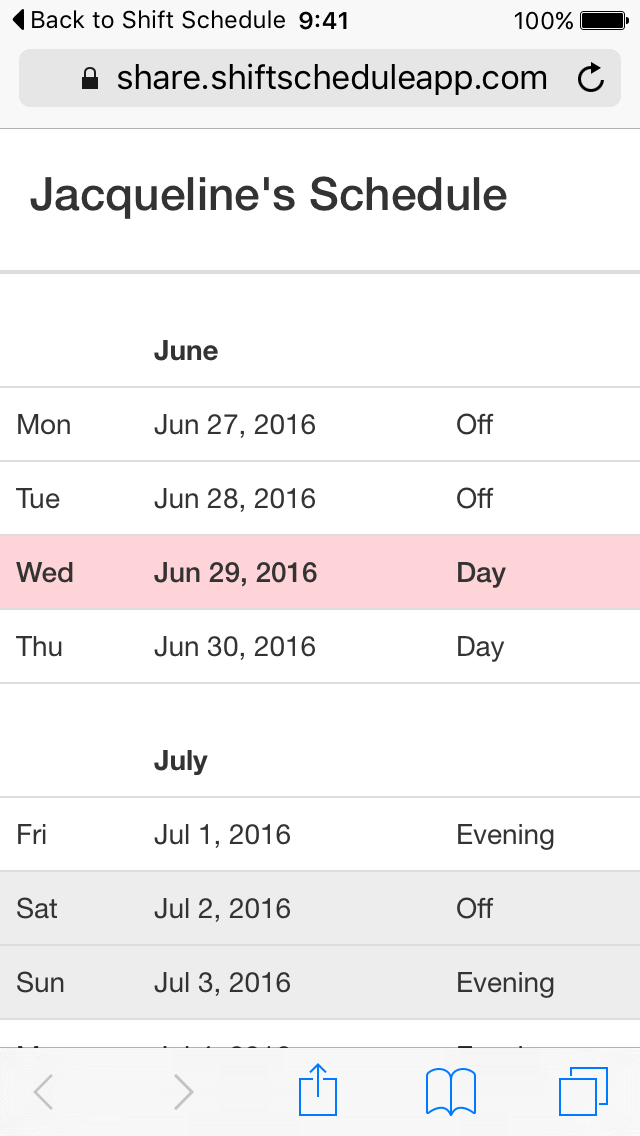Select the Sun Jul 3 Evening row
The height and width of the screenshot is (1136, 640).
click(320, 982)
